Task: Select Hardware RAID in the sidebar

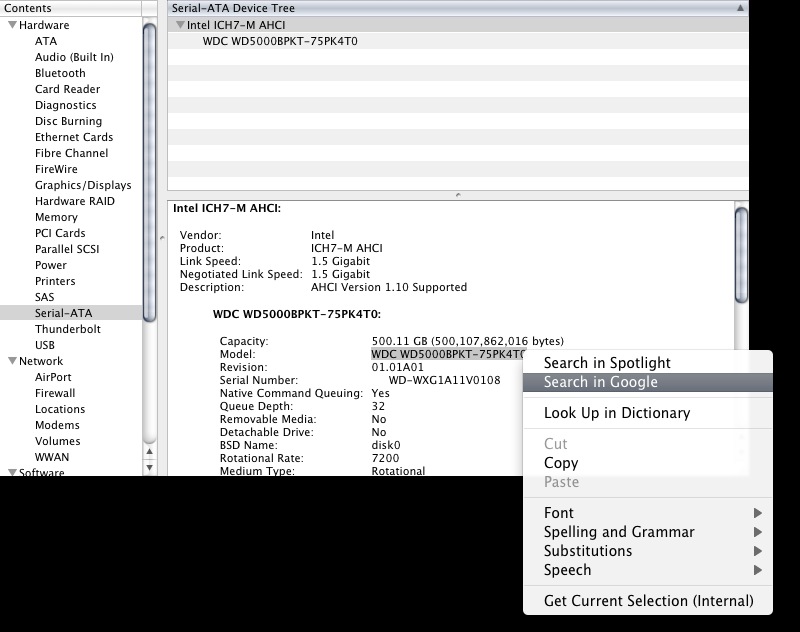Action: pos(74,201)
